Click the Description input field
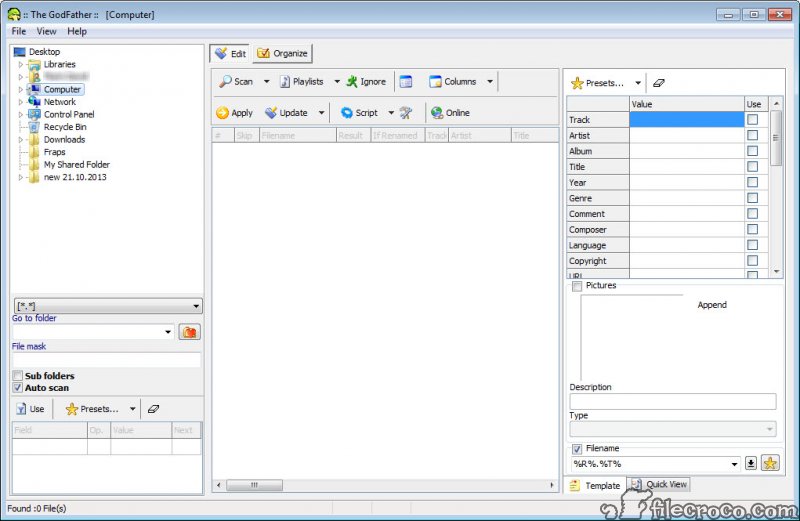Screen dimensions: 800x521 [x=673, y=402]
